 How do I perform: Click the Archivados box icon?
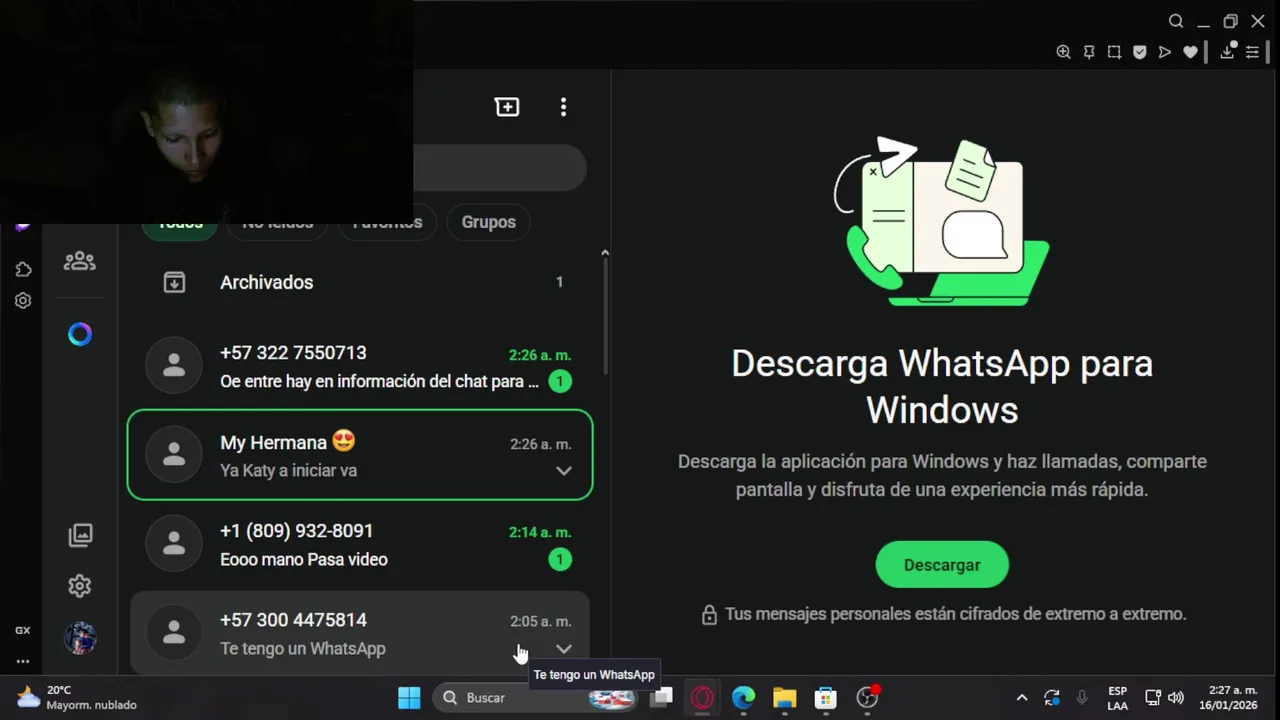[174, 283]
